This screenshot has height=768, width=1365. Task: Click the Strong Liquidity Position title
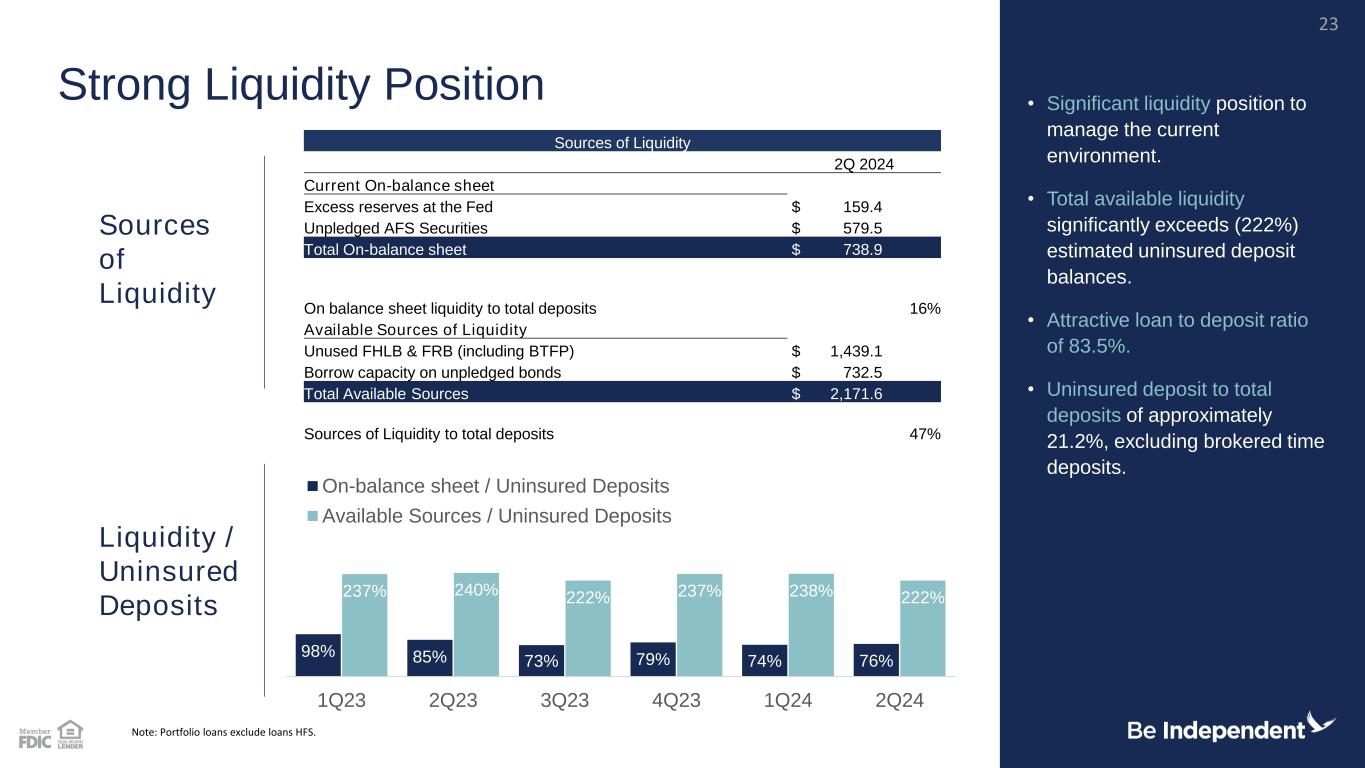click(x=301, y=85)
